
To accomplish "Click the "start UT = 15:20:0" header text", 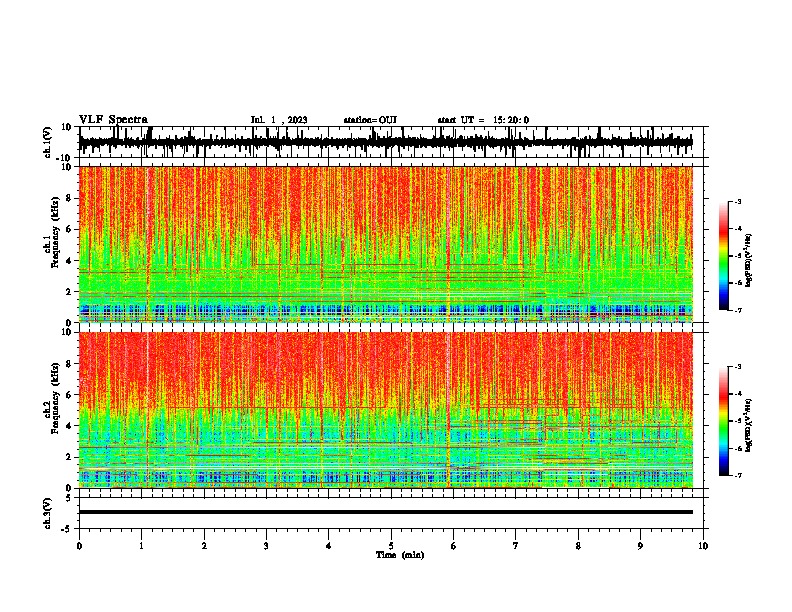I will point(483,120).
